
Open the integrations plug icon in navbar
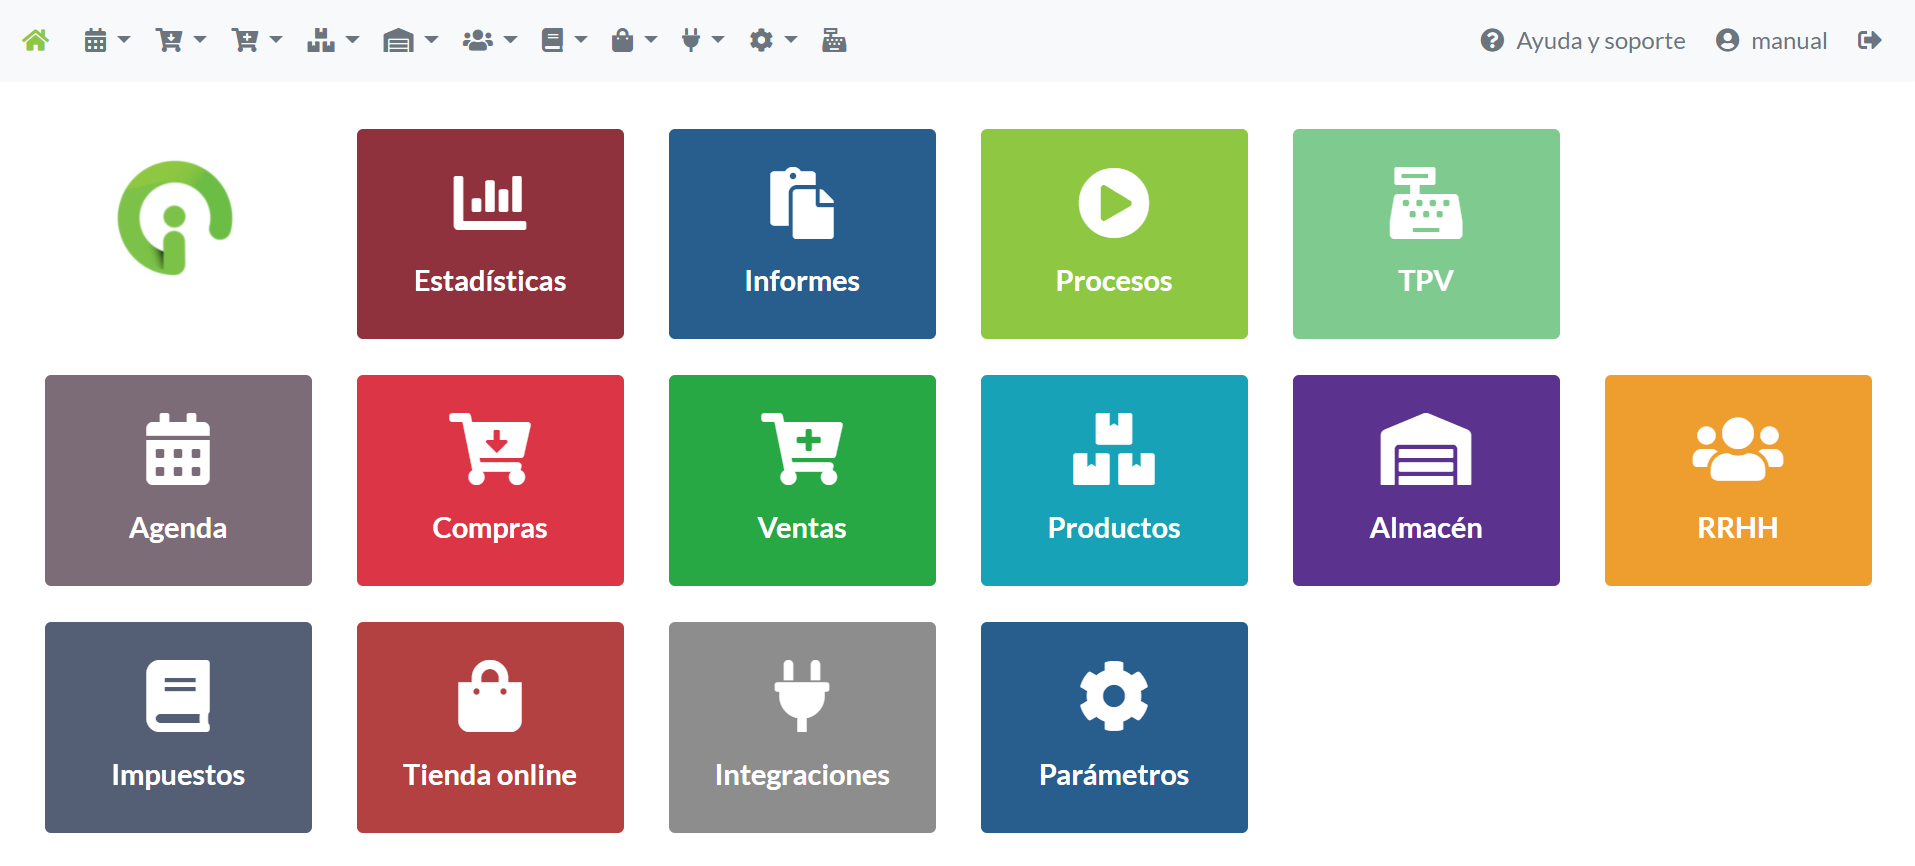pyautogui.click(x=691, y=40)
